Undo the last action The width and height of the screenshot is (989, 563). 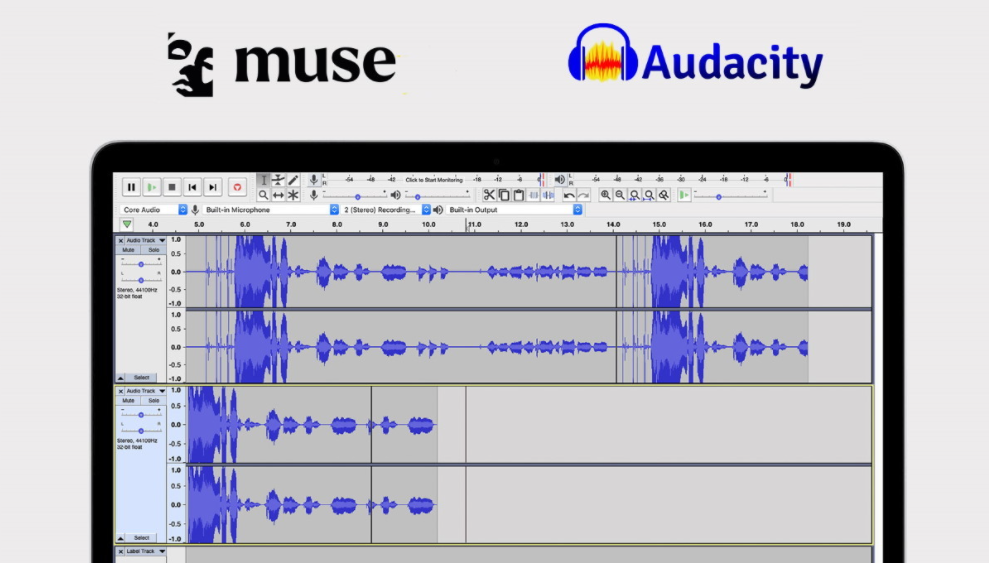[x=569, y=195]
